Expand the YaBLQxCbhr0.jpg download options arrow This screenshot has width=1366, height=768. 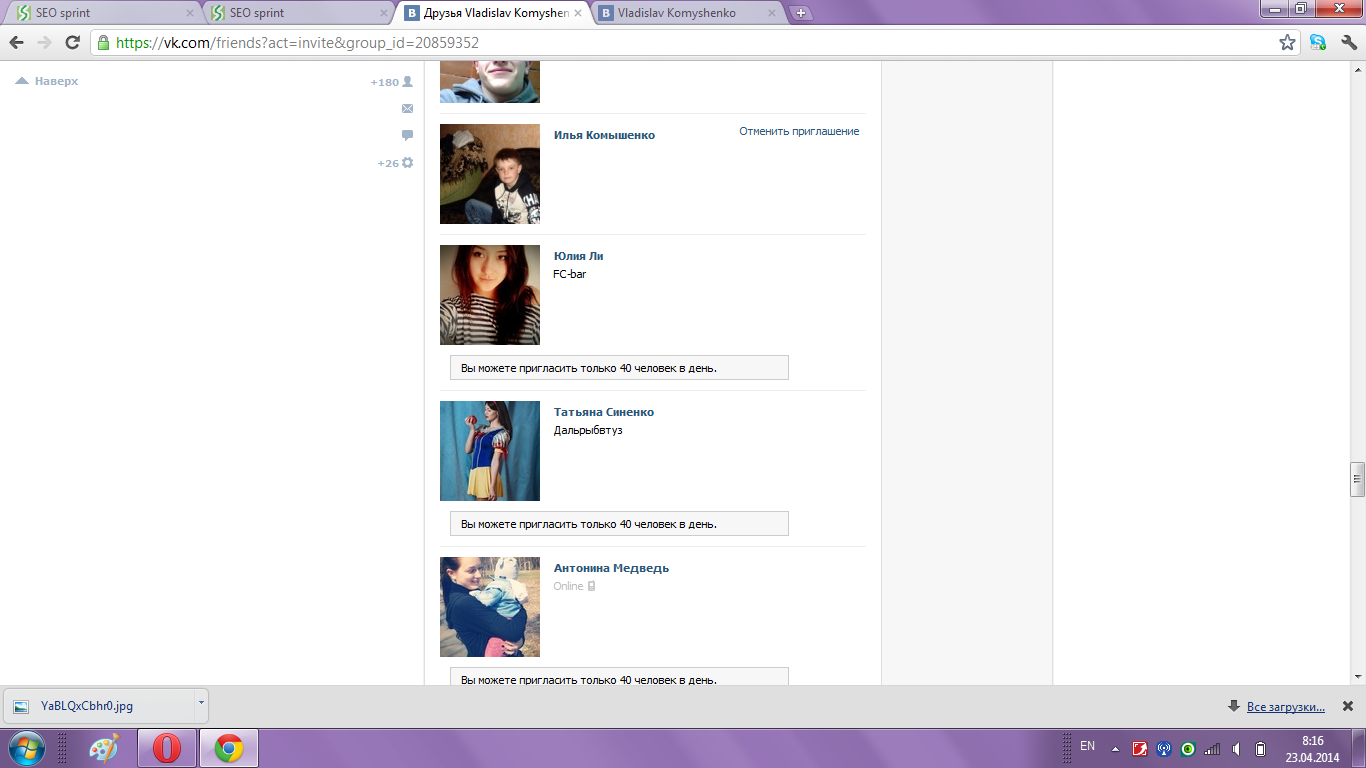pos(201,705)
